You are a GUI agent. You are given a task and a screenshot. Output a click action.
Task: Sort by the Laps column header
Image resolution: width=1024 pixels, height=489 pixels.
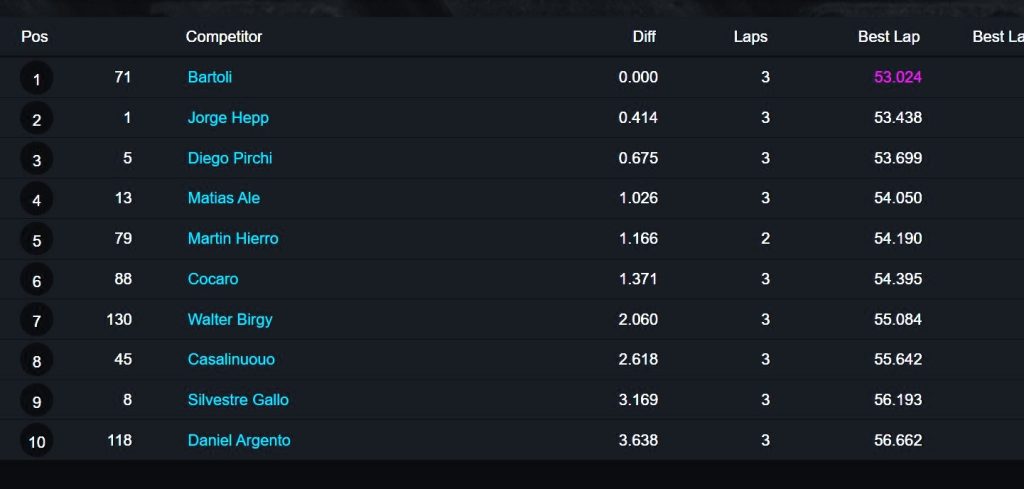750,37
